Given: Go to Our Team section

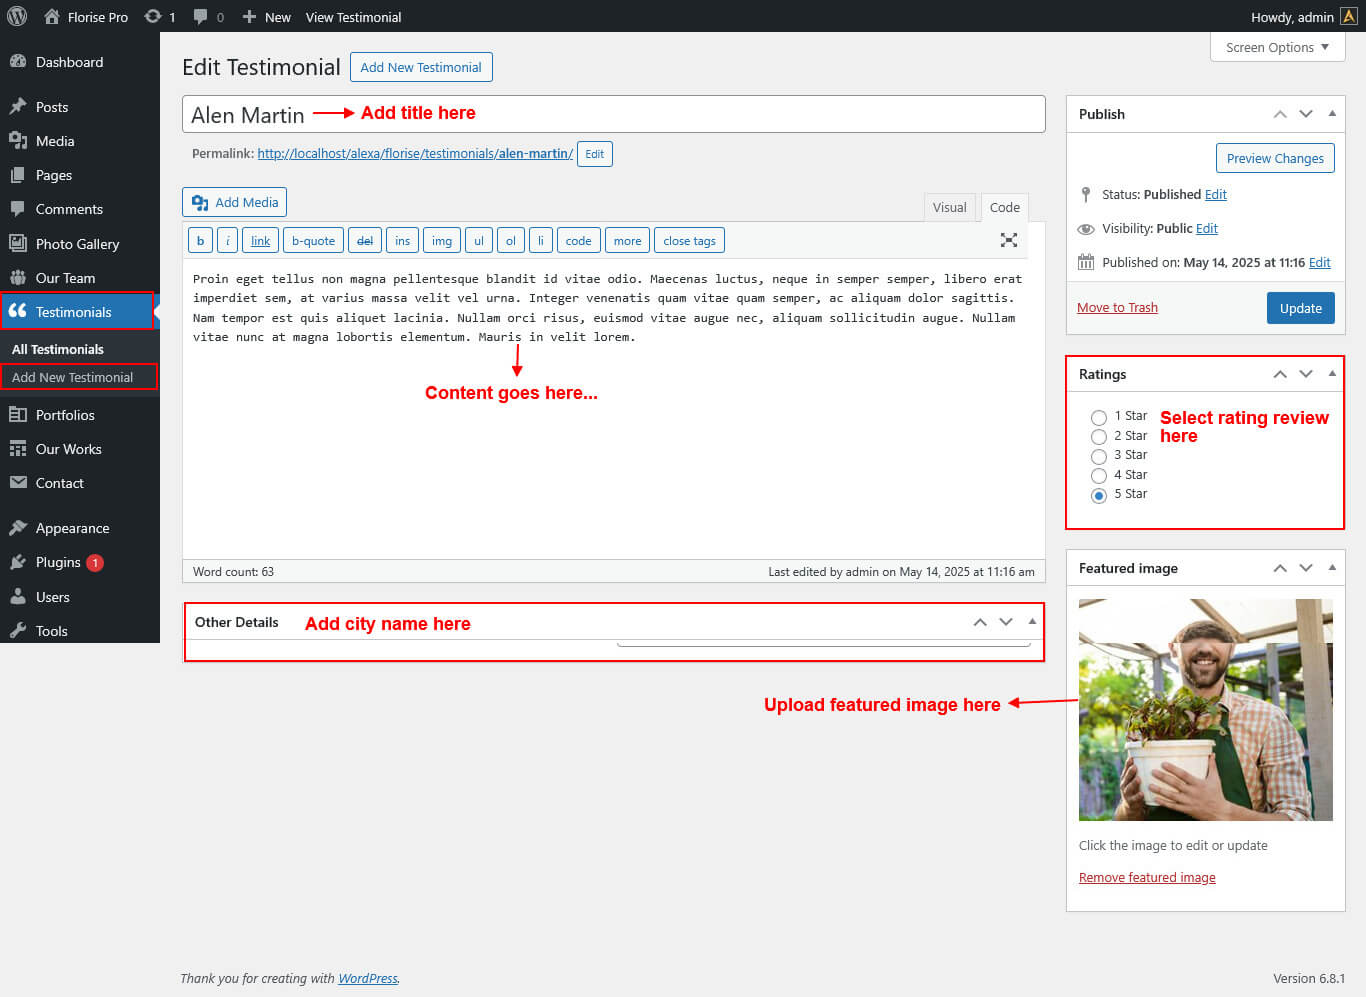Looking at the screenshot, I should point(65,278).
